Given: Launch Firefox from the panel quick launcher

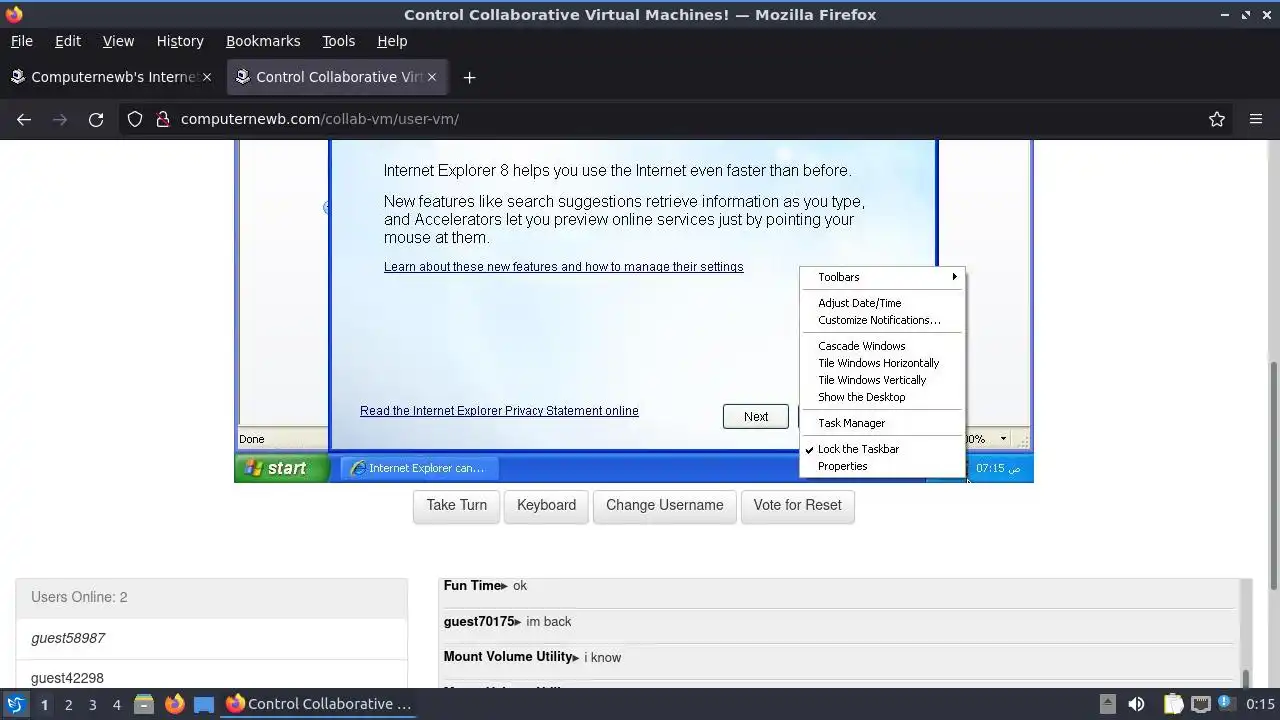Looking at the screenshot, I should pyautogui.click(x=174, y=704).
